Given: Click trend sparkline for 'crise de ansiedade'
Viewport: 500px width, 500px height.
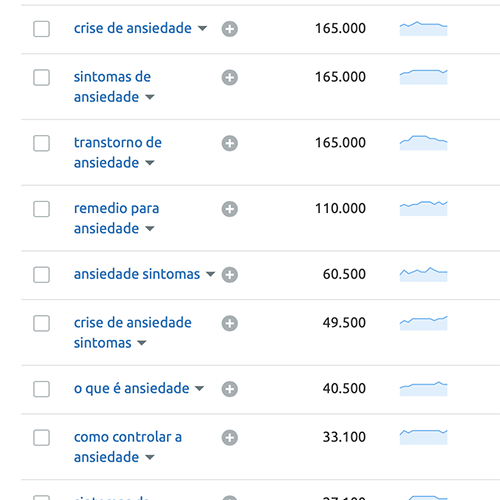Looking at the screenshot, I should tap(423, 28).
